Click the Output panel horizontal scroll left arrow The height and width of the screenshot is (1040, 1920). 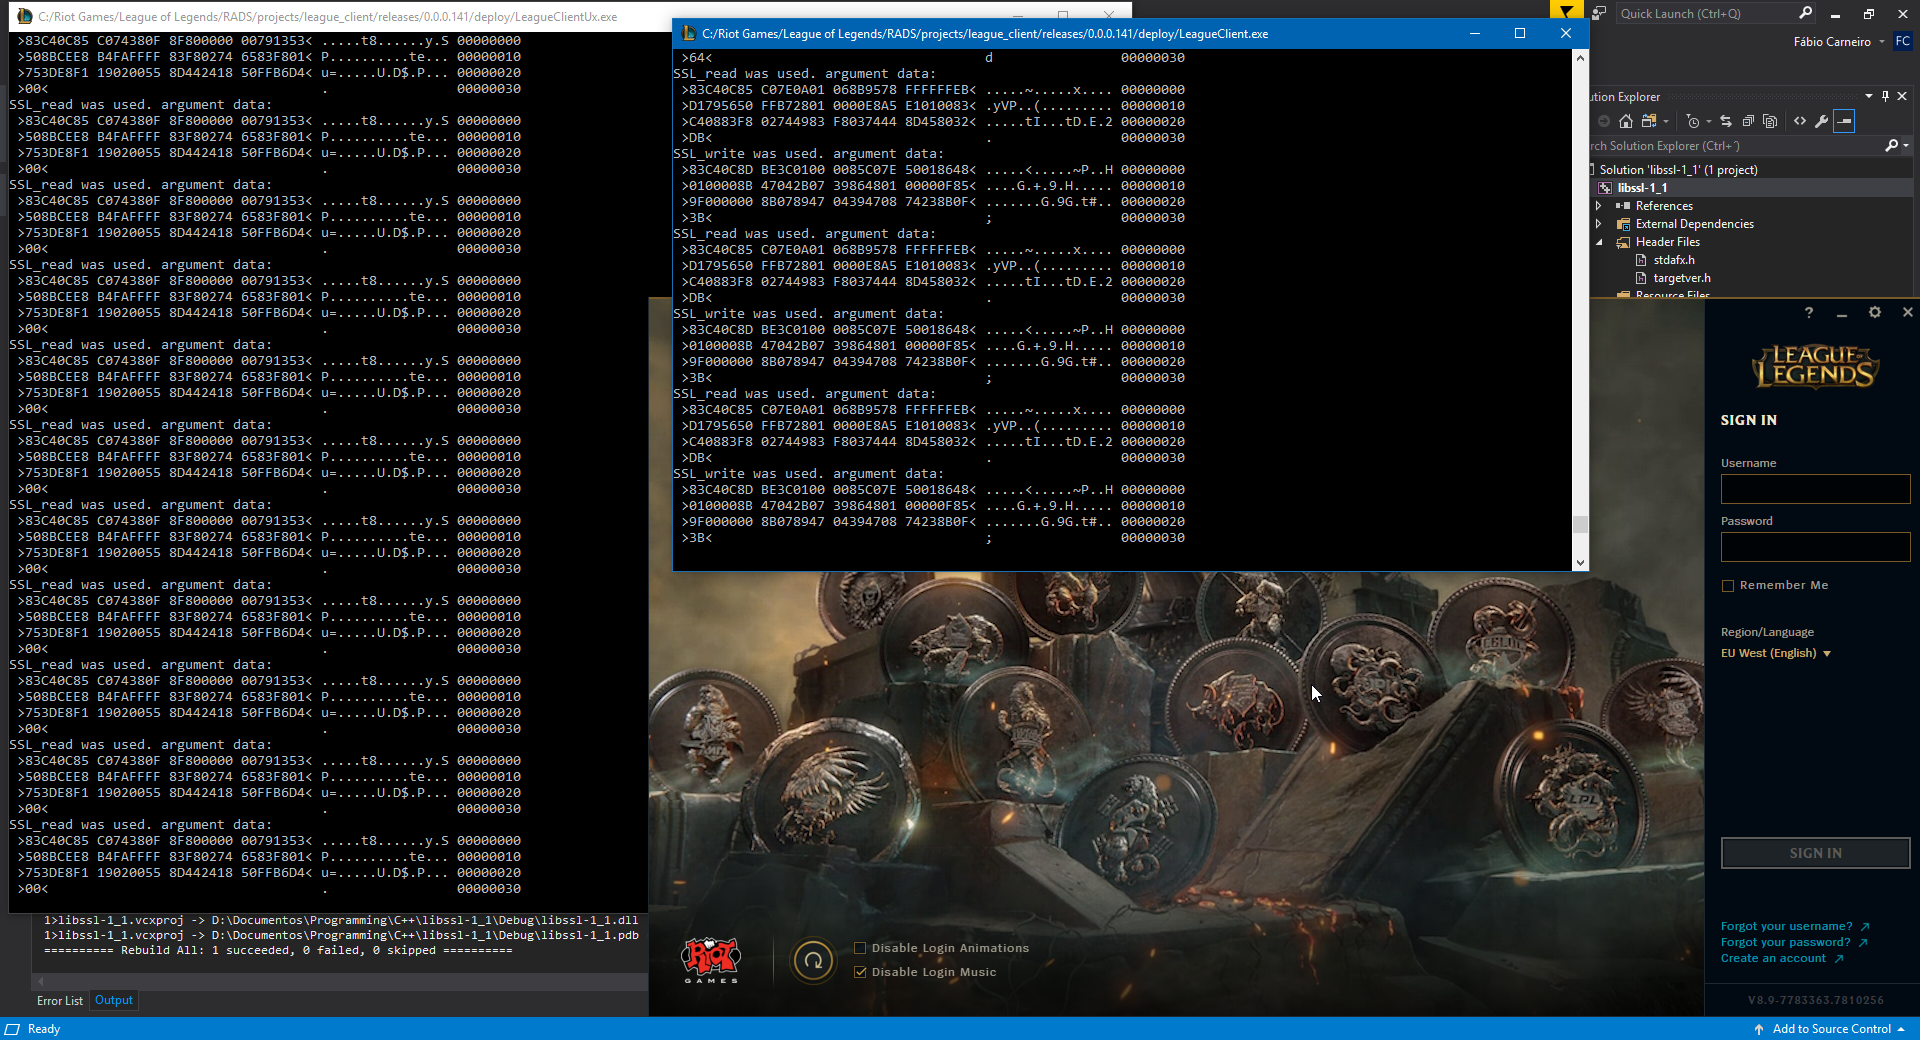(41, 981)
